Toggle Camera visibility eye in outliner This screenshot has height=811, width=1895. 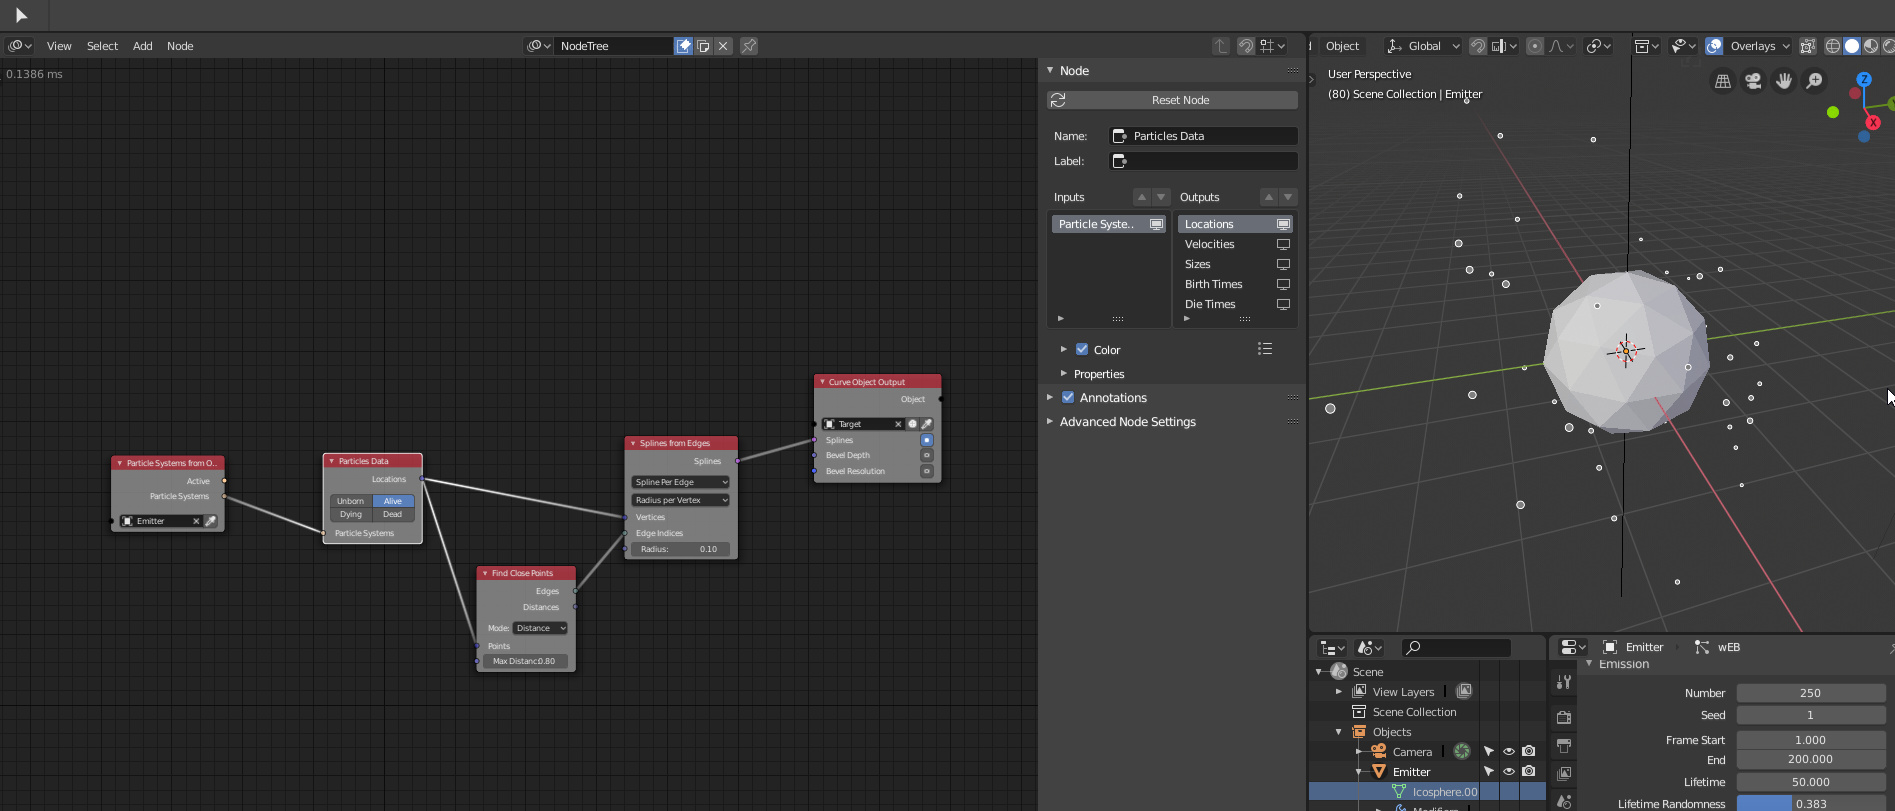tap(1509, 751)
